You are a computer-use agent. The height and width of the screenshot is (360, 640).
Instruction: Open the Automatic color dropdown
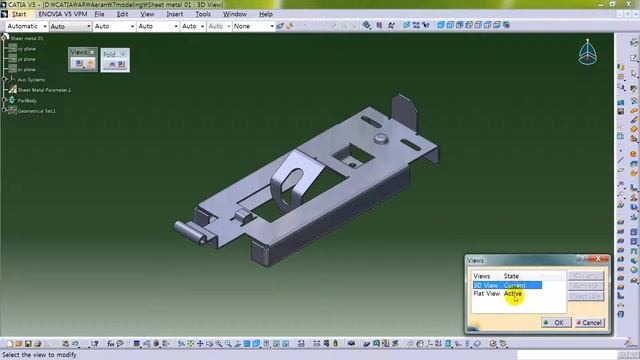point(27,26)
